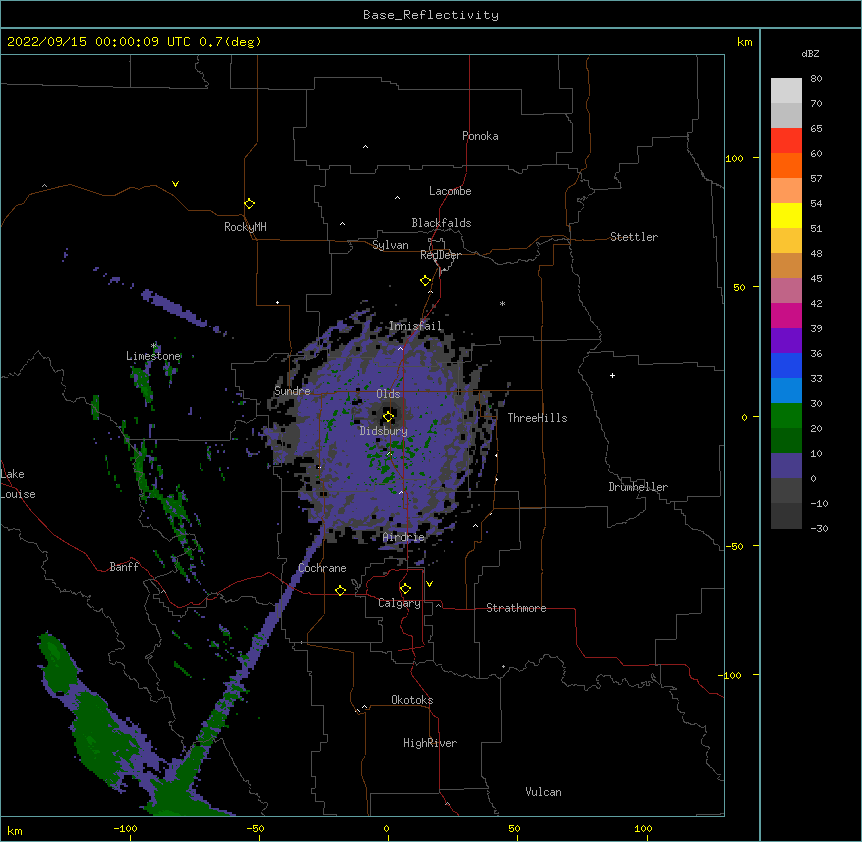Screen dimensions: 862x842
Task: Click the Didsbury town label
Action: pos(383,431)
